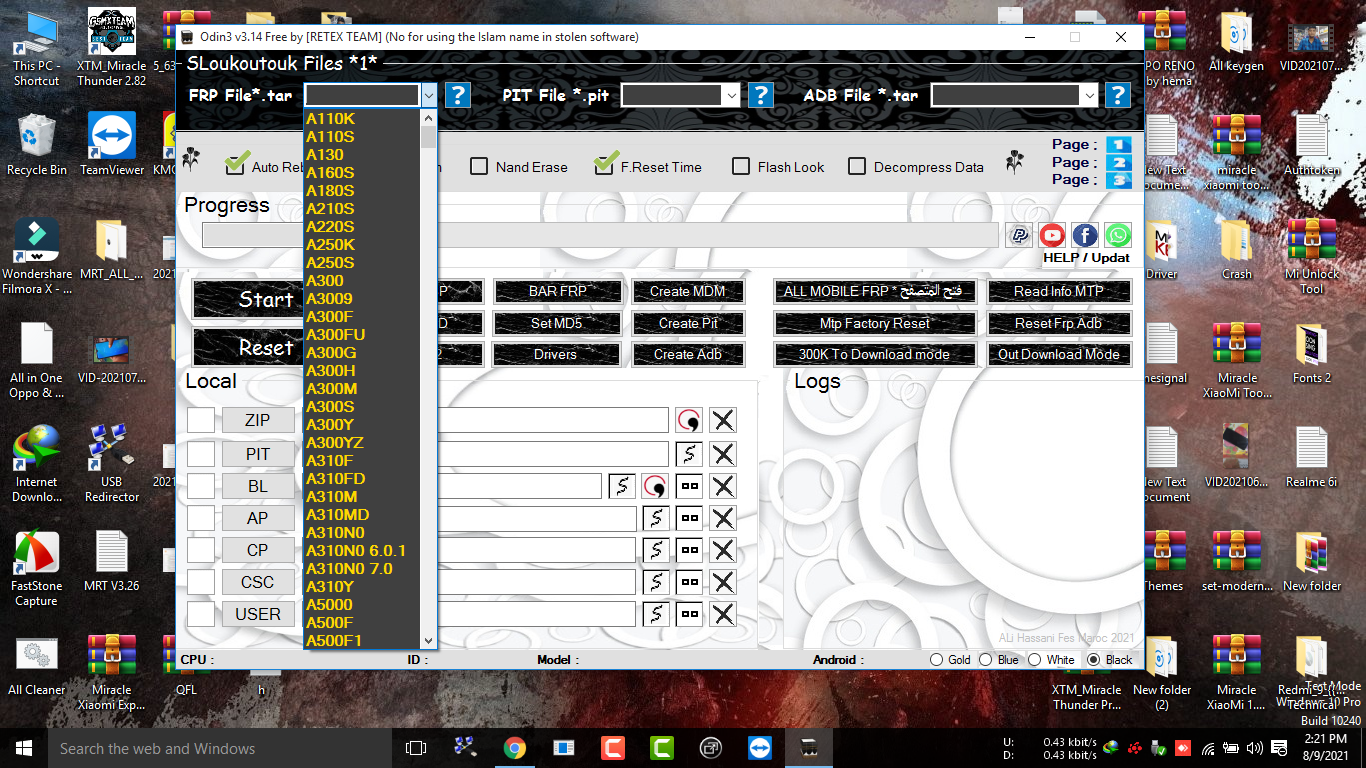Image resolution: width=1366 pixels, height=768 pixels.
Task: Open the Facebook icon near HELP
Action: coord(1085,235)
